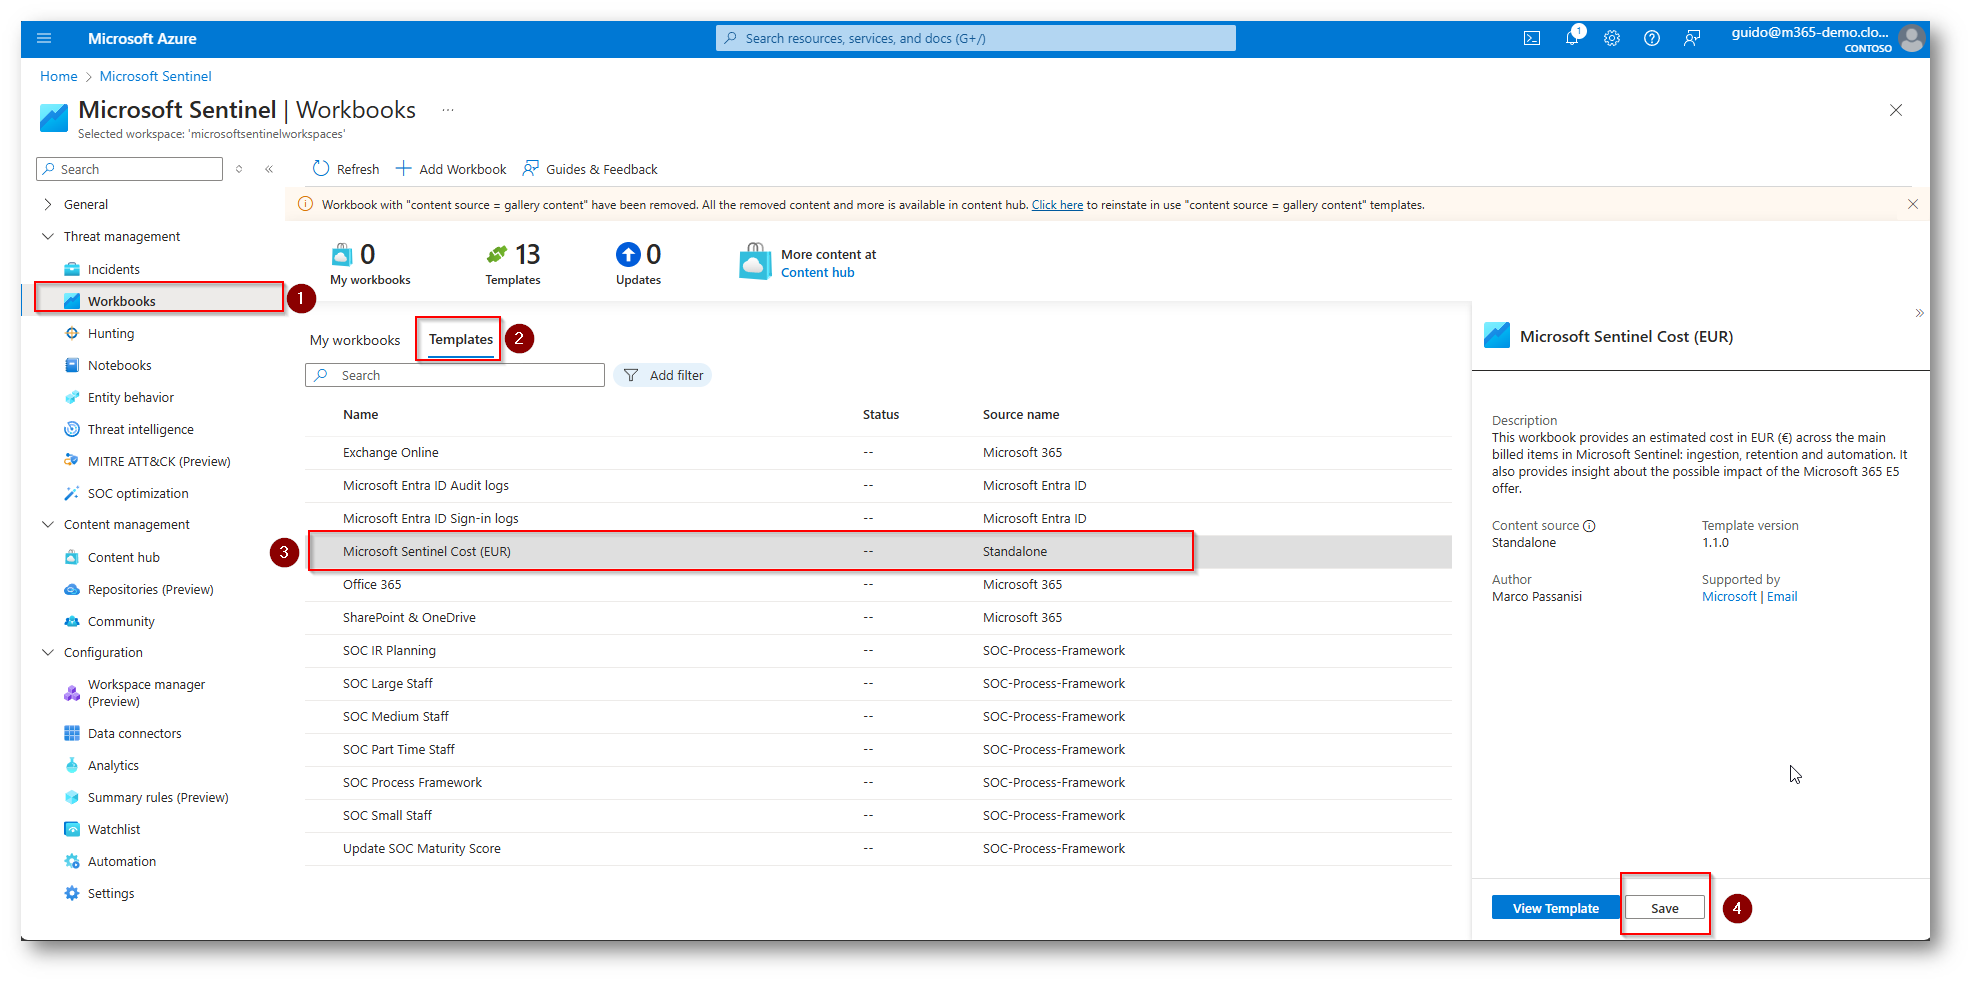The image size is (1972, 983).
Task: Collapse the Threat management section
Action: coord(47,236)
